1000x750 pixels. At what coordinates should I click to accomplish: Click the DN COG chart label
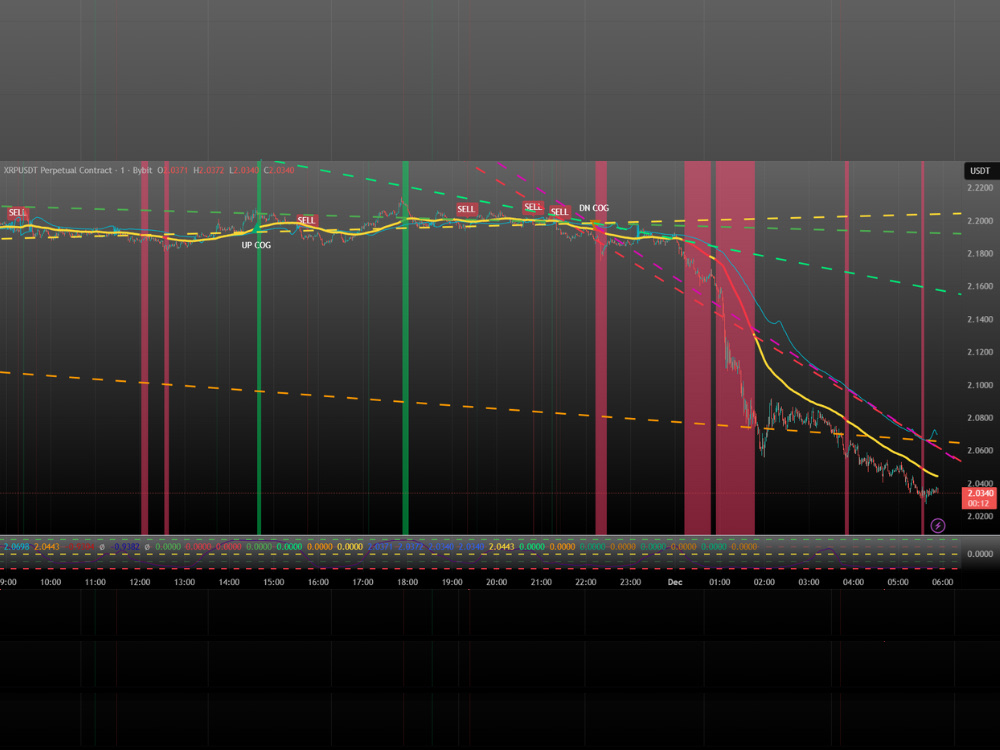pos(594,208)
